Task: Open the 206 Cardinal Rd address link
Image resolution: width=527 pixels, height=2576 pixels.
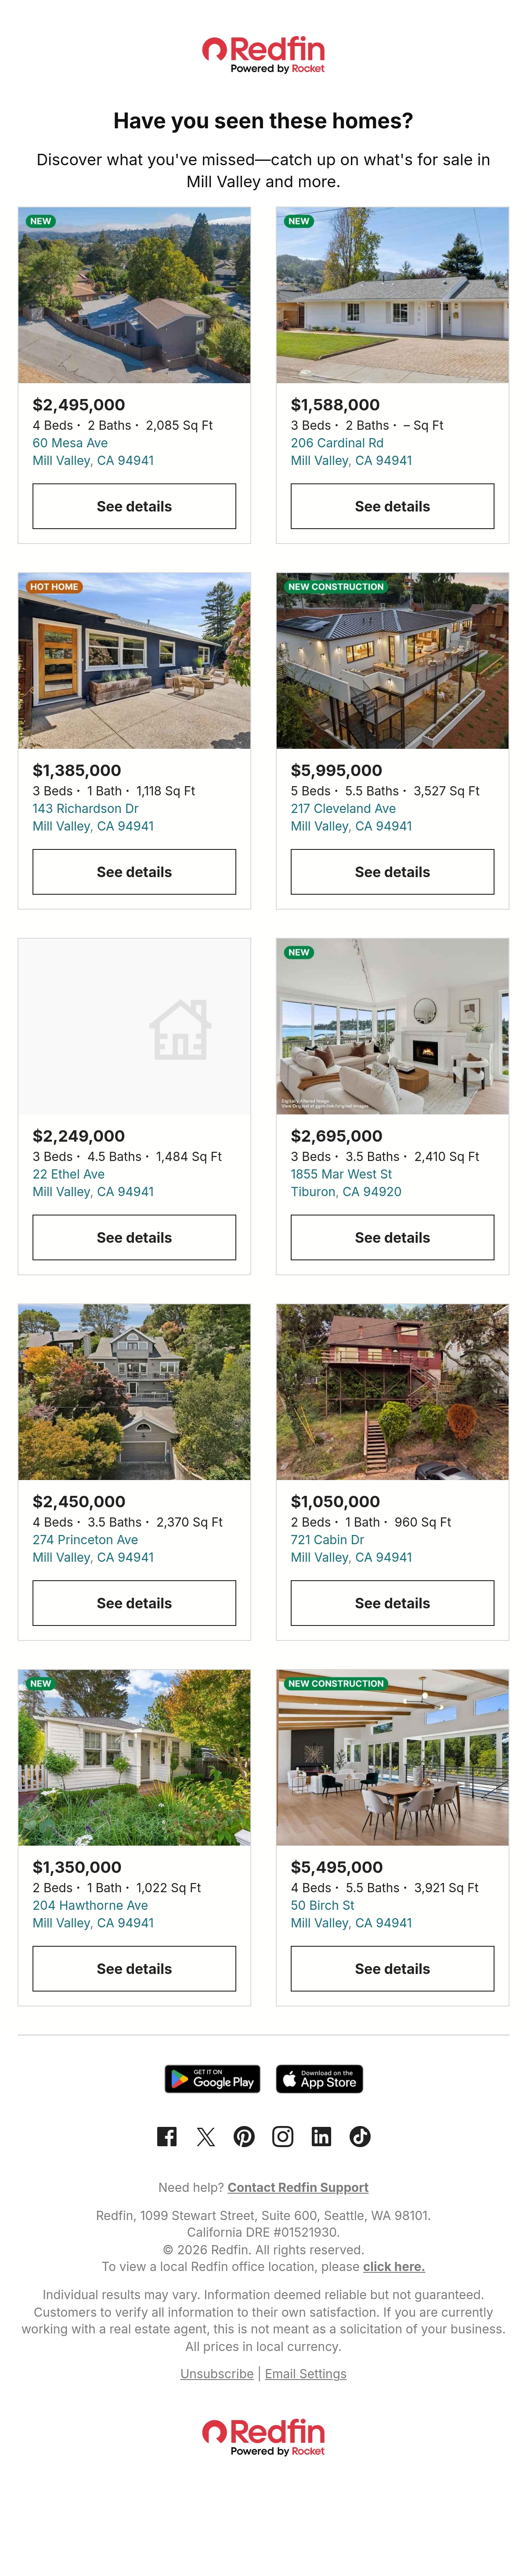Action: (x=337, y=443)
